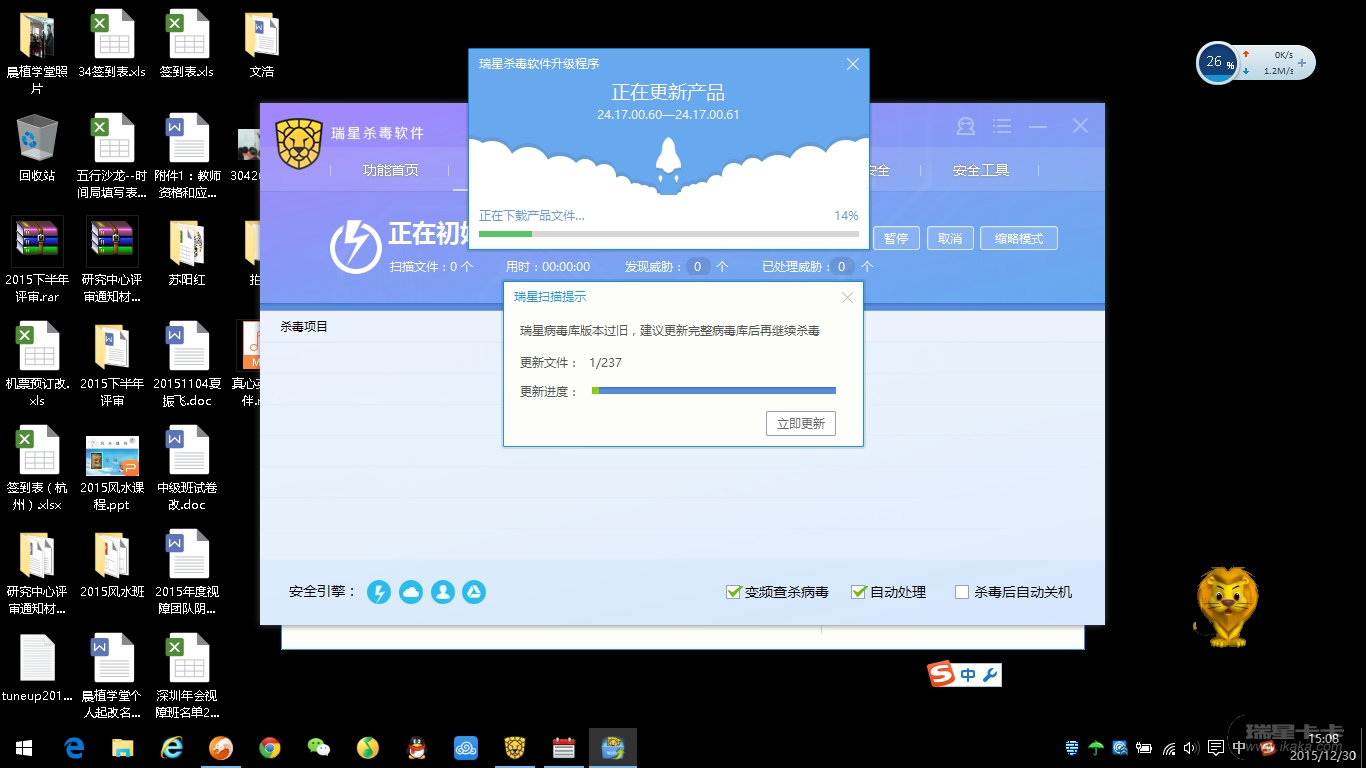Click the triangle engine icon under 安全引擎
This screenshot has height=768, width=1366.
(474, 592)
